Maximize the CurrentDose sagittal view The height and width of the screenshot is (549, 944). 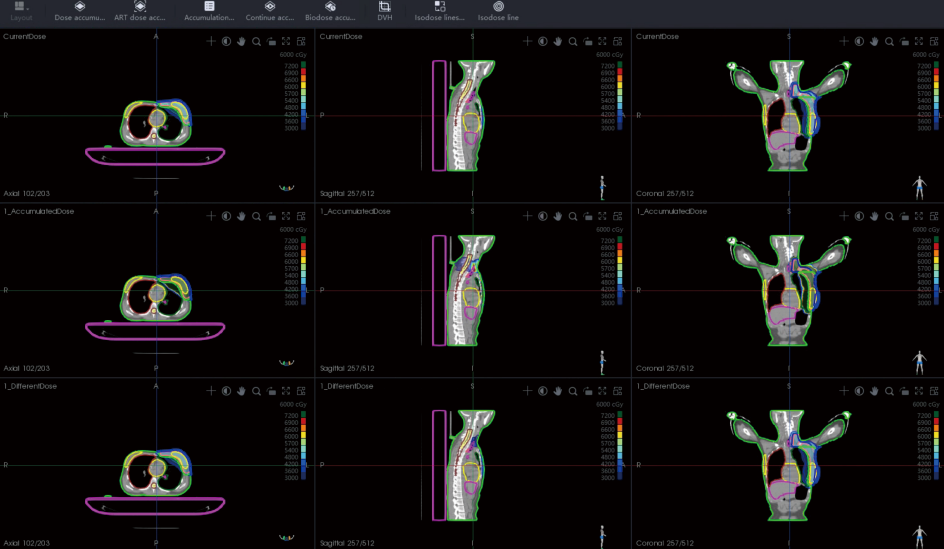click(x=602, y=41)
